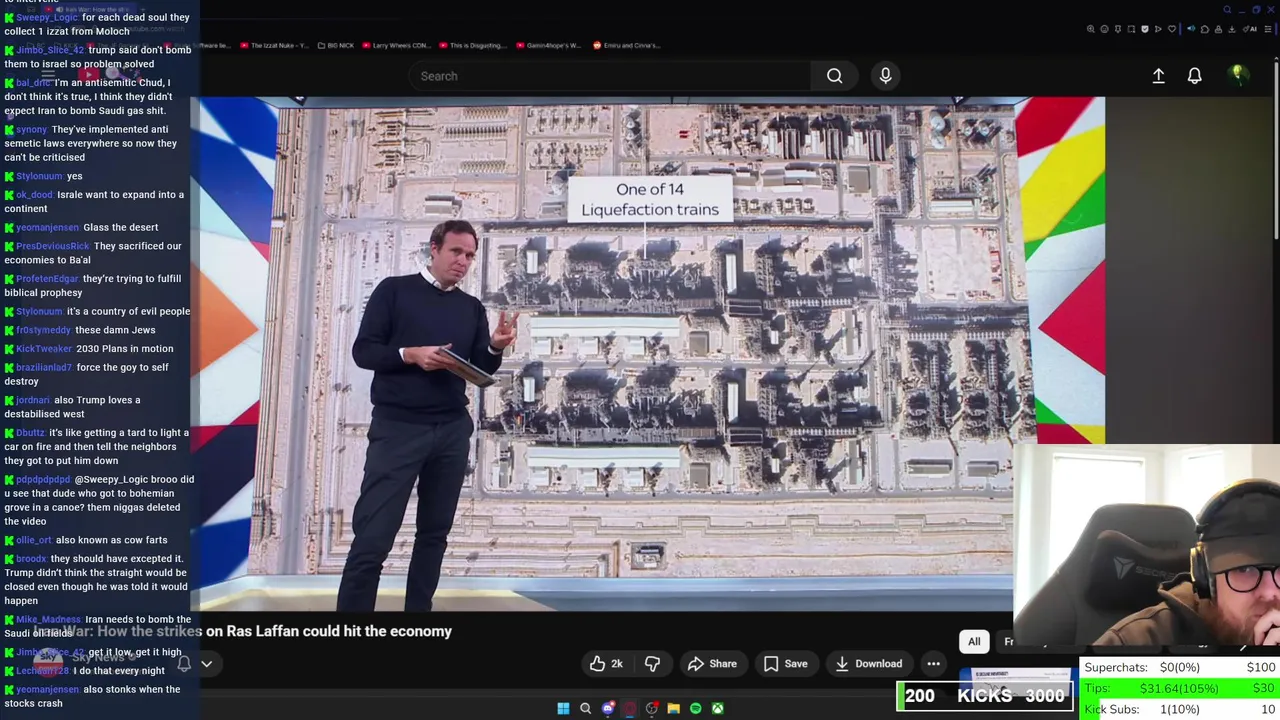
Task: Click the browser zoom magnifier toolbar icon
Action: 1091,29
